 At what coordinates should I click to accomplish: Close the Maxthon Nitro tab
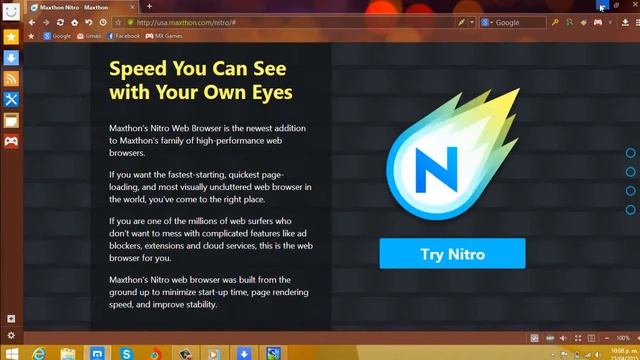point(132,7)
